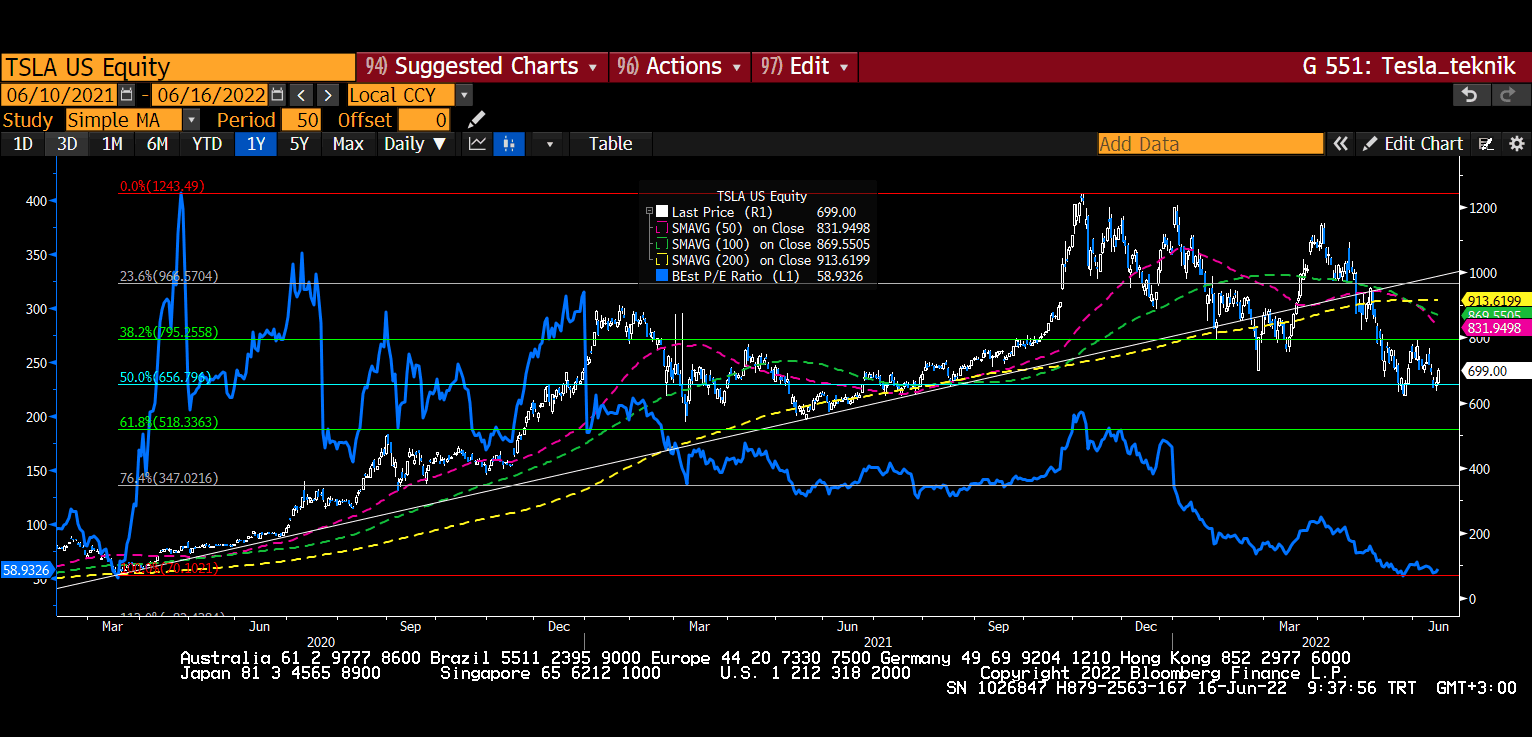Open chart settings gear icon
This screenshot has width=1532, height=737.
[x=1516, y=144]
